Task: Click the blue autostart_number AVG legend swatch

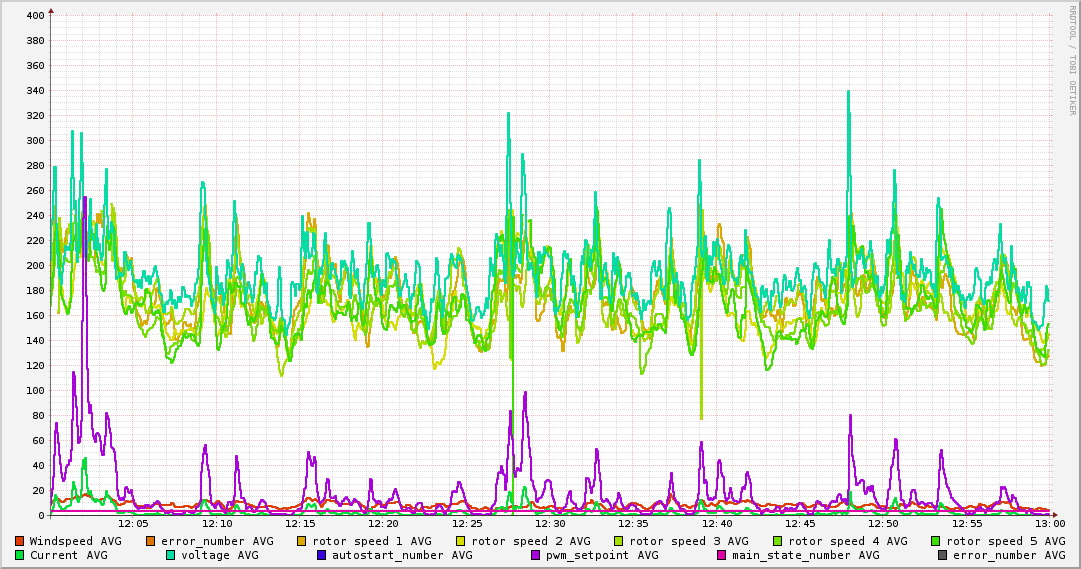Action: pyautogui.click(x=322, y=555)
